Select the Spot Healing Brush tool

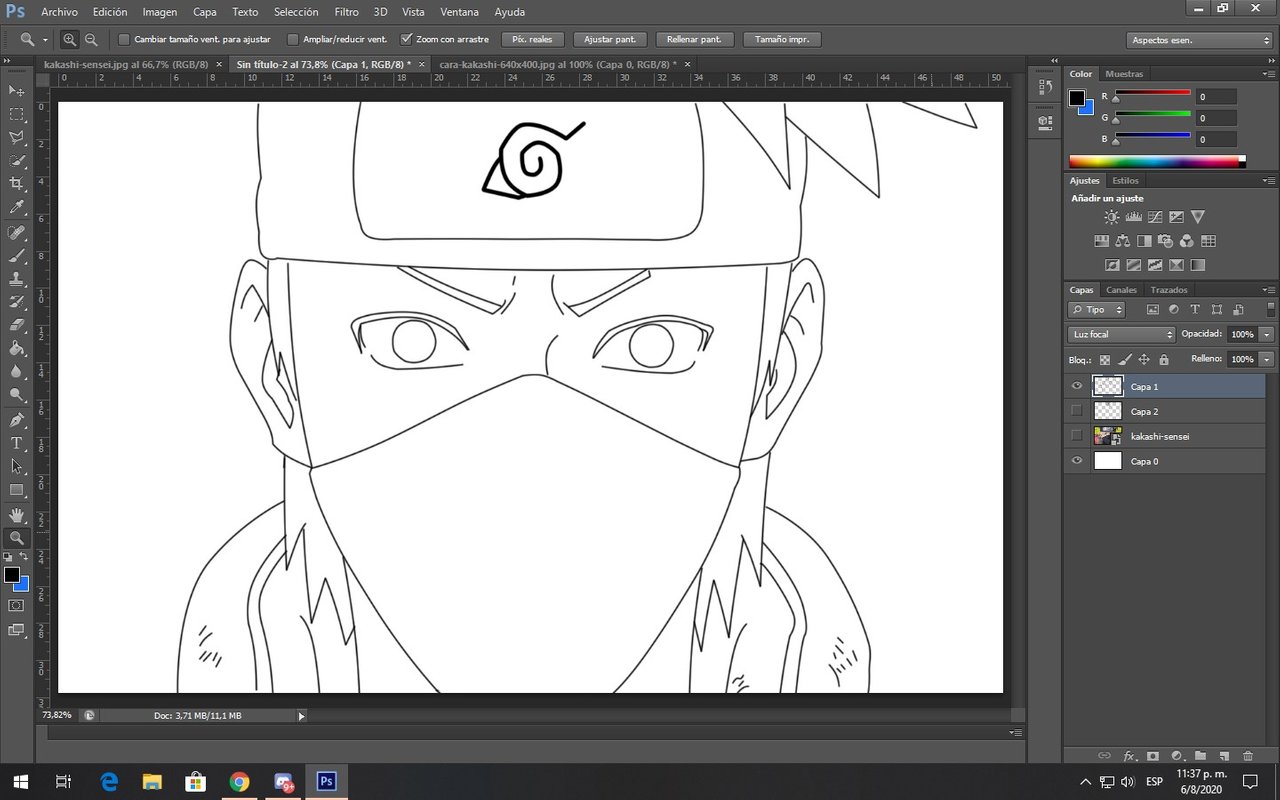click(x=17, y=232)
